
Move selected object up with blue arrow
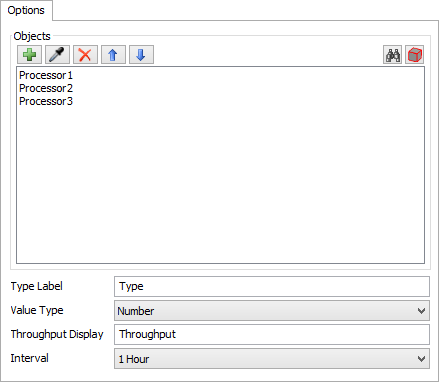pyautogui.click(x=113, y=55)
